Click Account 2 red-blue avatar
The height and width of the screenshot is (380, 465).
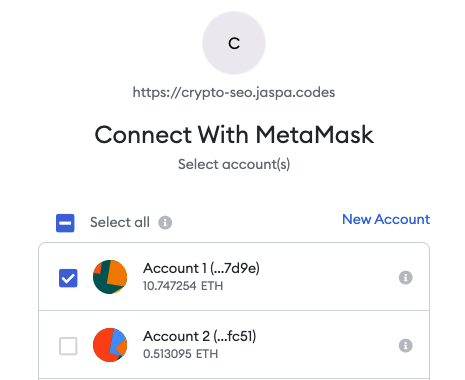[x=110, y=345]
